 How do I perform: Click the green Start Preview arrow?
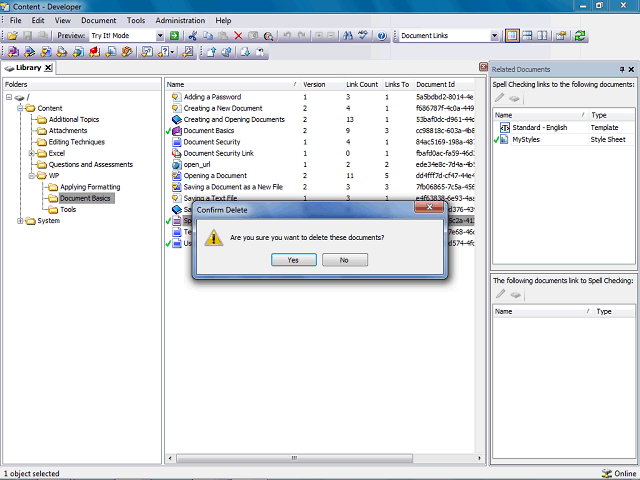click(x=174, y=36)
